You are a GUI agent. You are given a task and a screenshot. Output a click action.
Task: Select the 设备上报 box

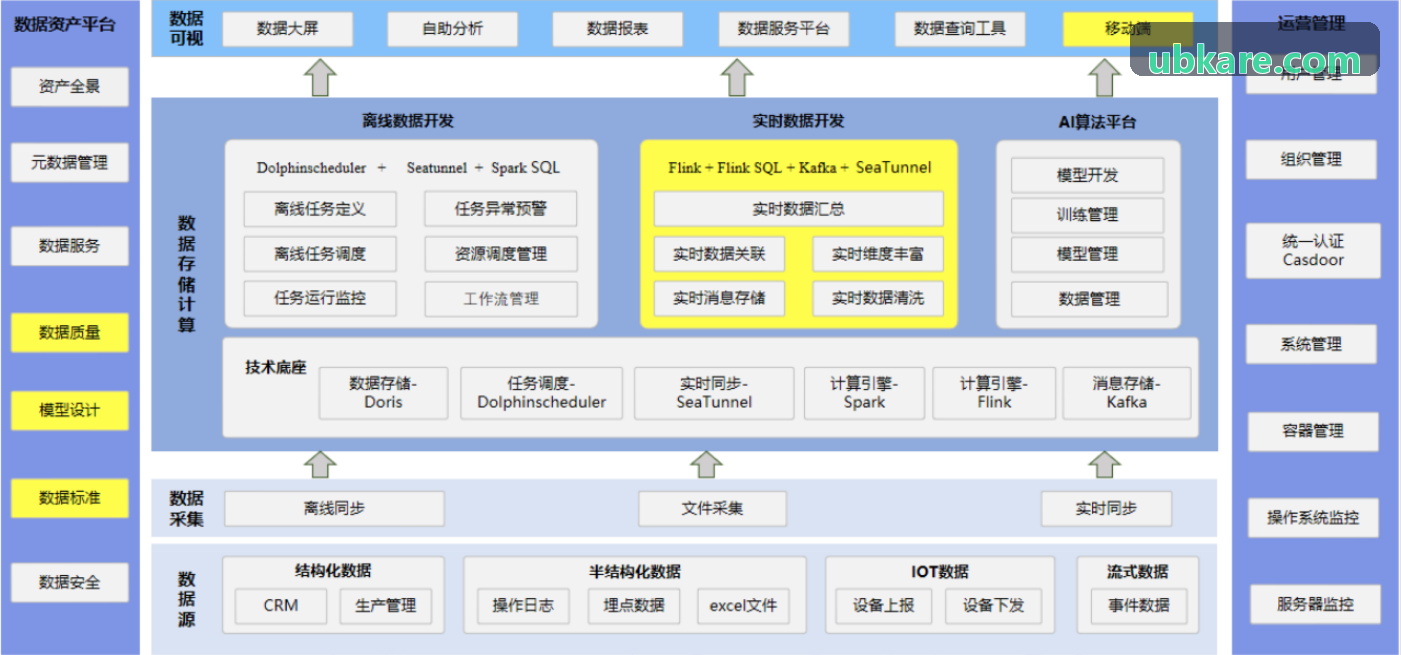[x=883, y=606]
